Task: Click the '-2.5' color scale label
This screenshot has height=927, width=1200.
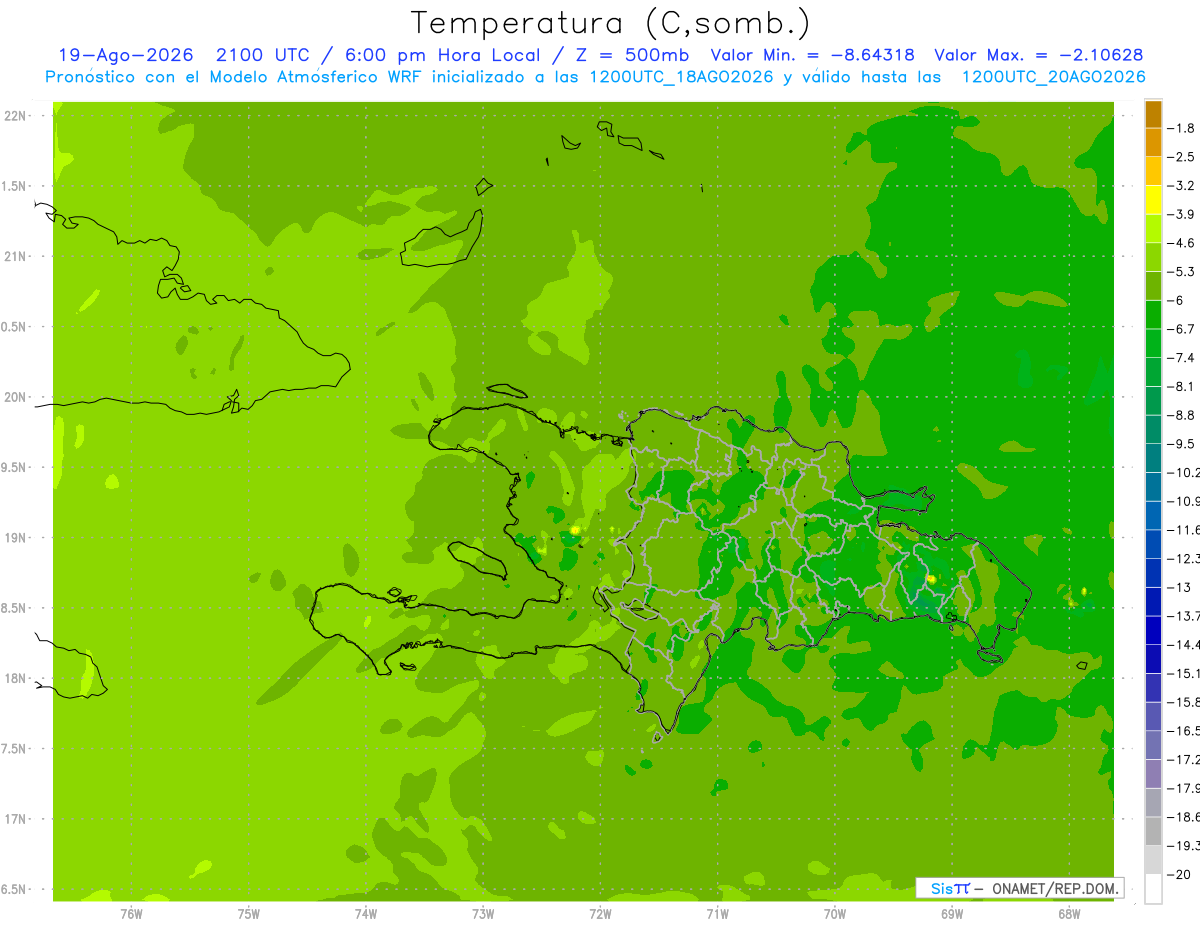Action: coord(1181,157)
